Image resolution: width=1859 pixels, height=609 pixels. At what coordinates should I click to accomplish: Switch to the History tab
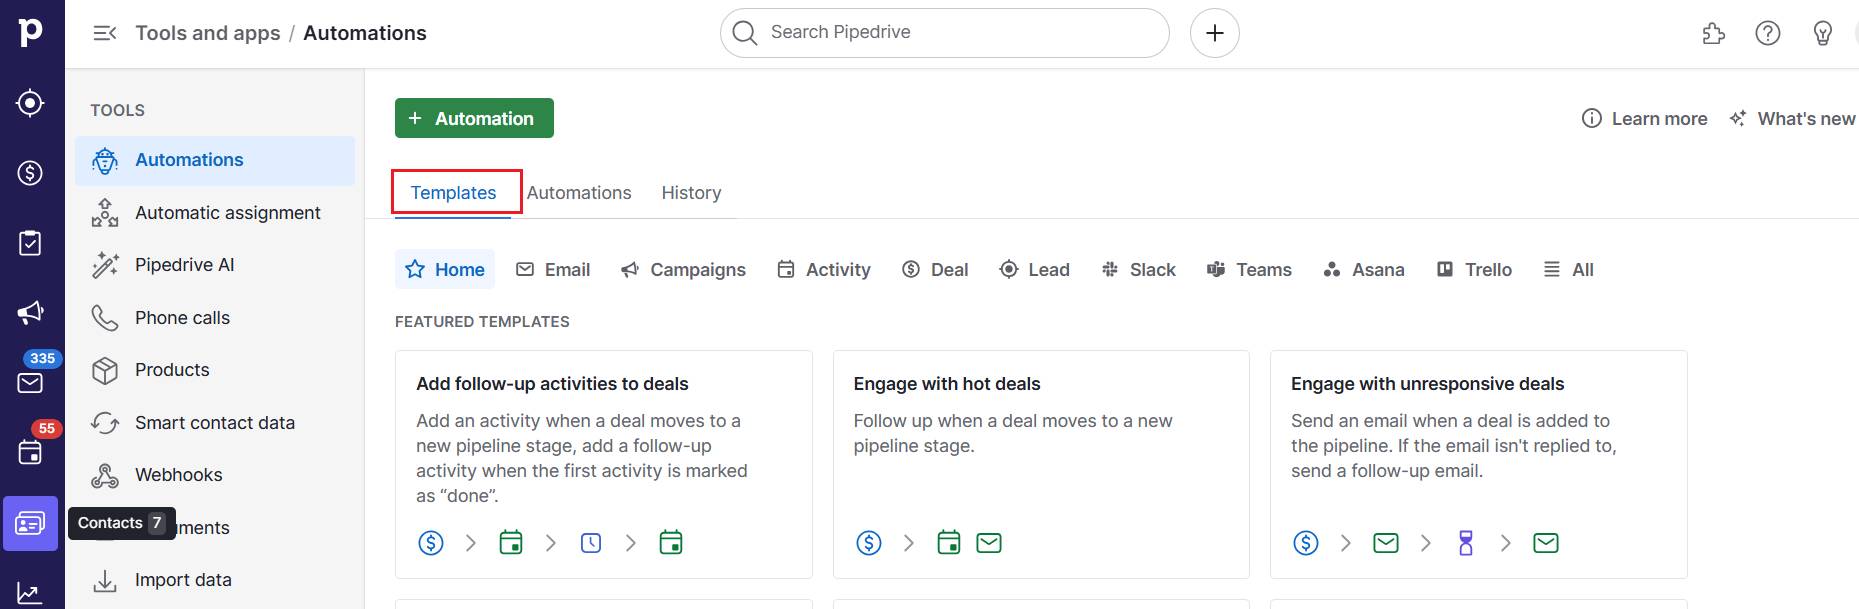691,192
